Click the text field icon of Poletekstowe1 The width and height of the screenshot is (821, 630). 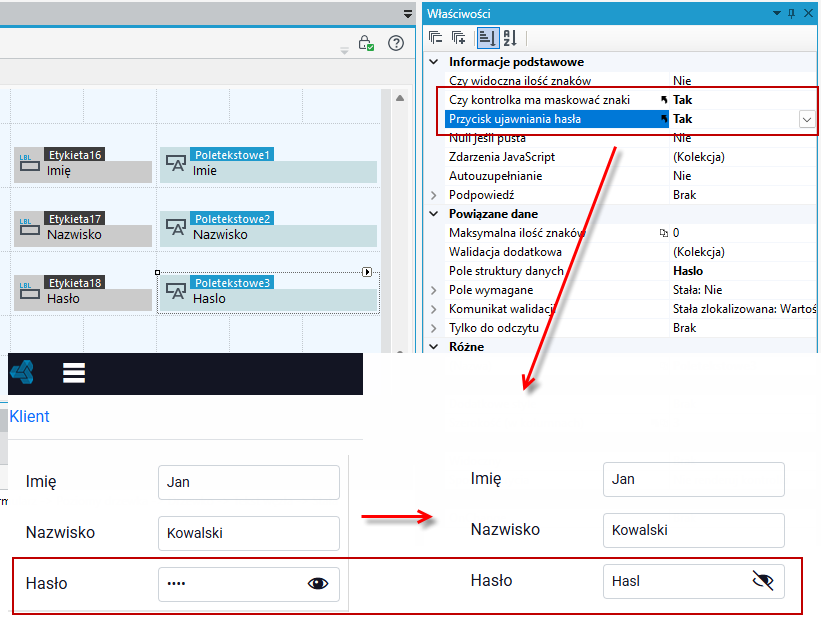[176, 163]
